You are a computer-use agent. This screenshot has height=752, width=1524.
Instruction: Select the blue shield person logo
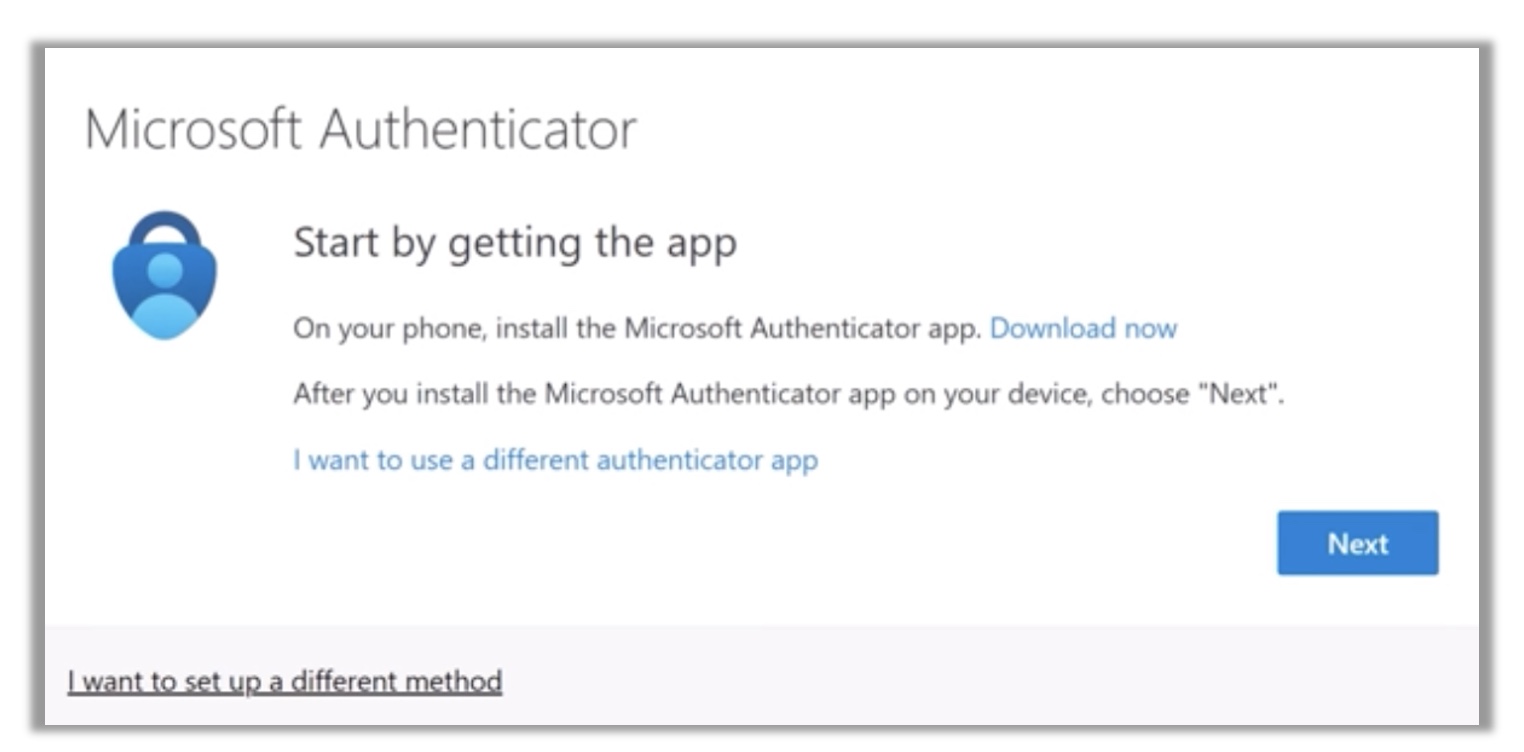[164, 275]
